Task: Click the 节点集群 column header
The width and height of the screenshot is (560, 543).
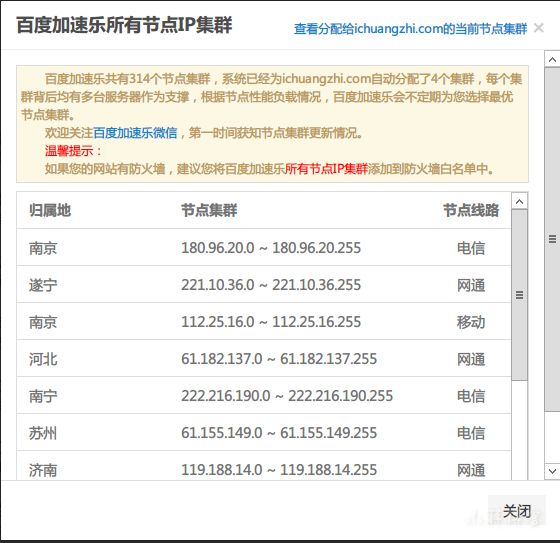Action: [x=209, y=210]
